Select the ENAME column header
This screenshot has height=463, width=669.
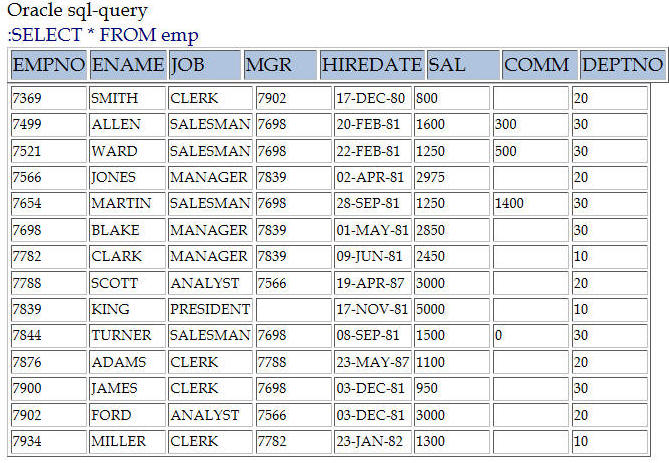pyautogui.click(x=128, y=65)
